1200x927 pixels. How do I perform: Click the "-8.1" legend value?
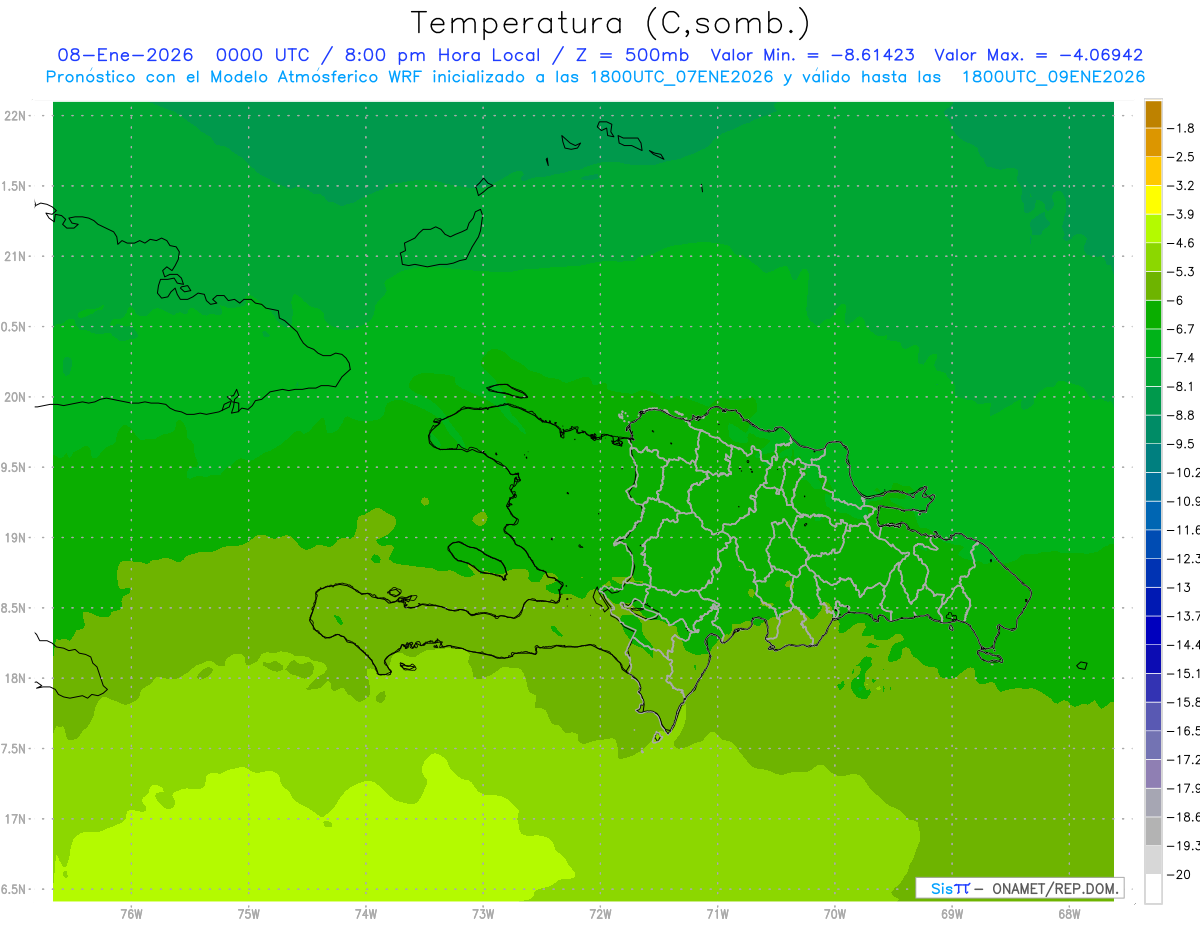[1183, 386]
